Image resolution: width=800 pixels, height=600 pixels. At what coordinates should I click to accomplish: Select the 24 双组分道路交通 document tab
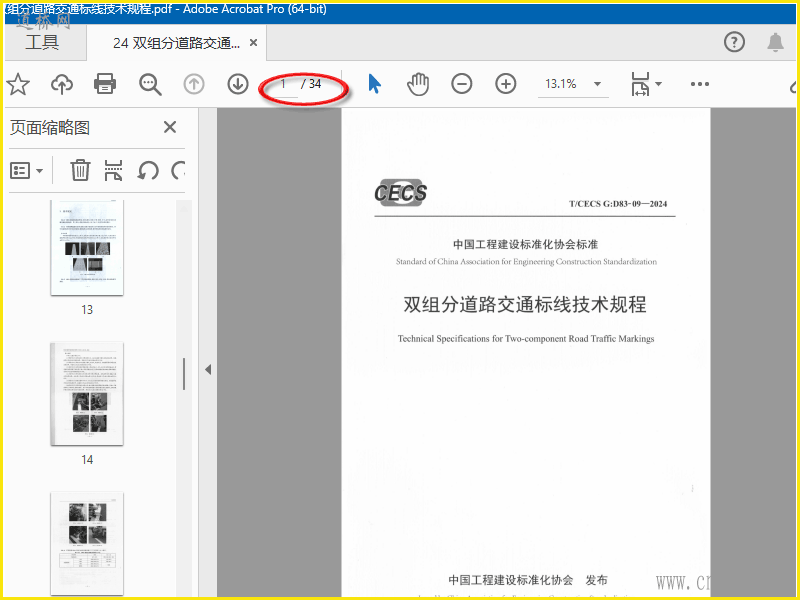tap(176, 43)
